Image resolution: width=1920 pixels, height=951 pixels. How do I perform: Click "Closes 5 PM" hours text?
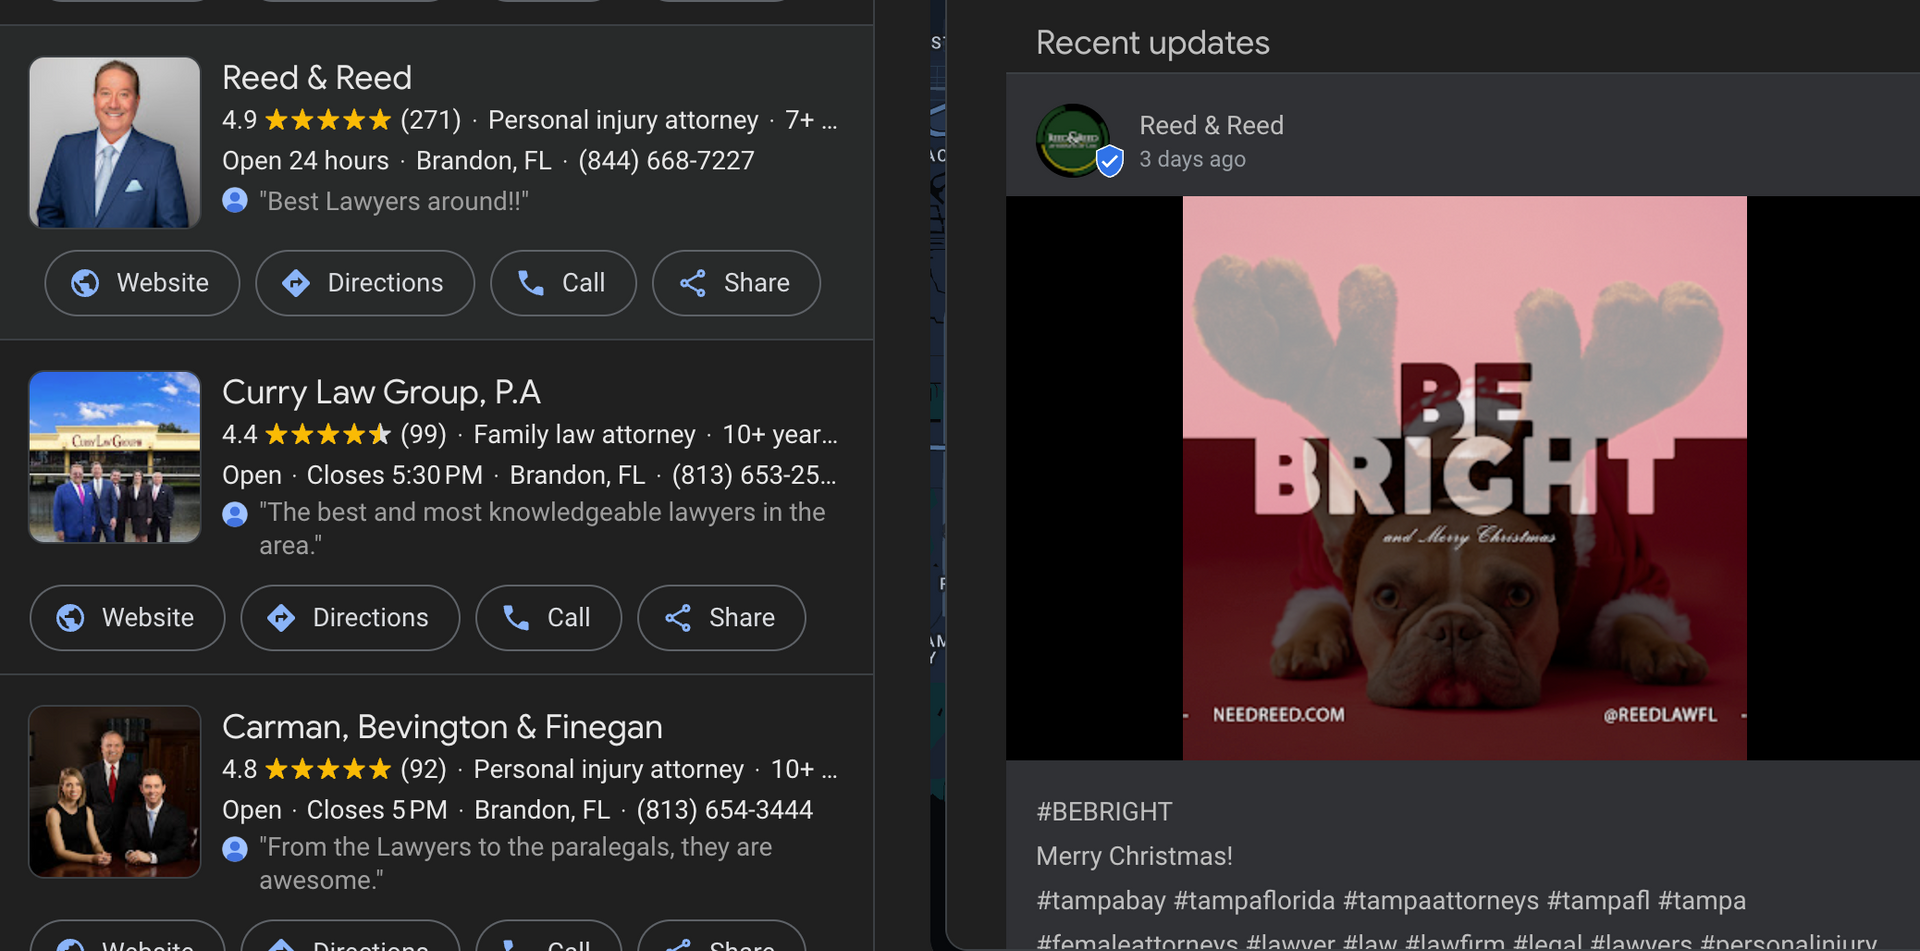[377, 810]
